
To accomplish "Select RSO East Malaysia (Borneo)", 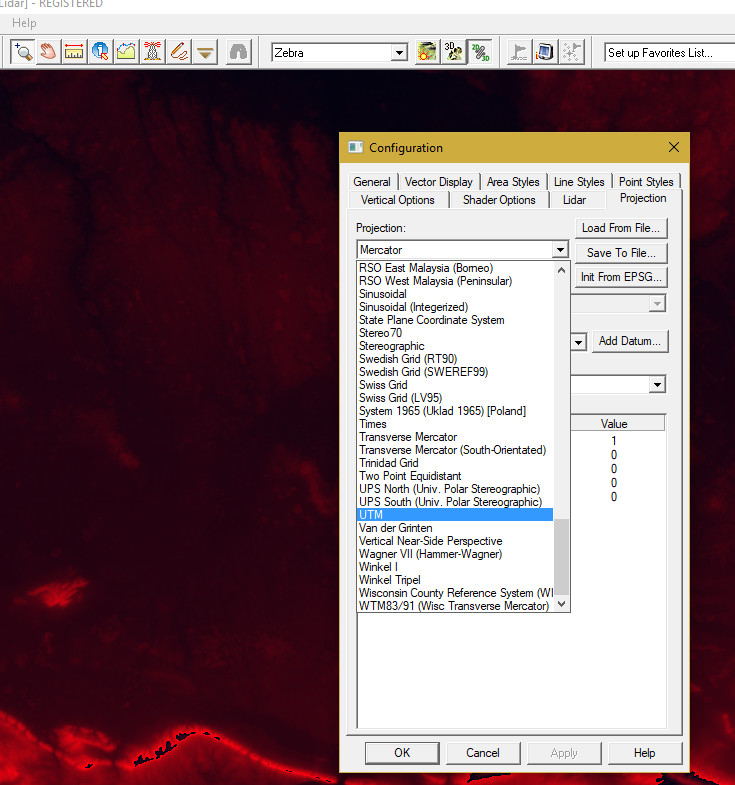I will point(455,268).
